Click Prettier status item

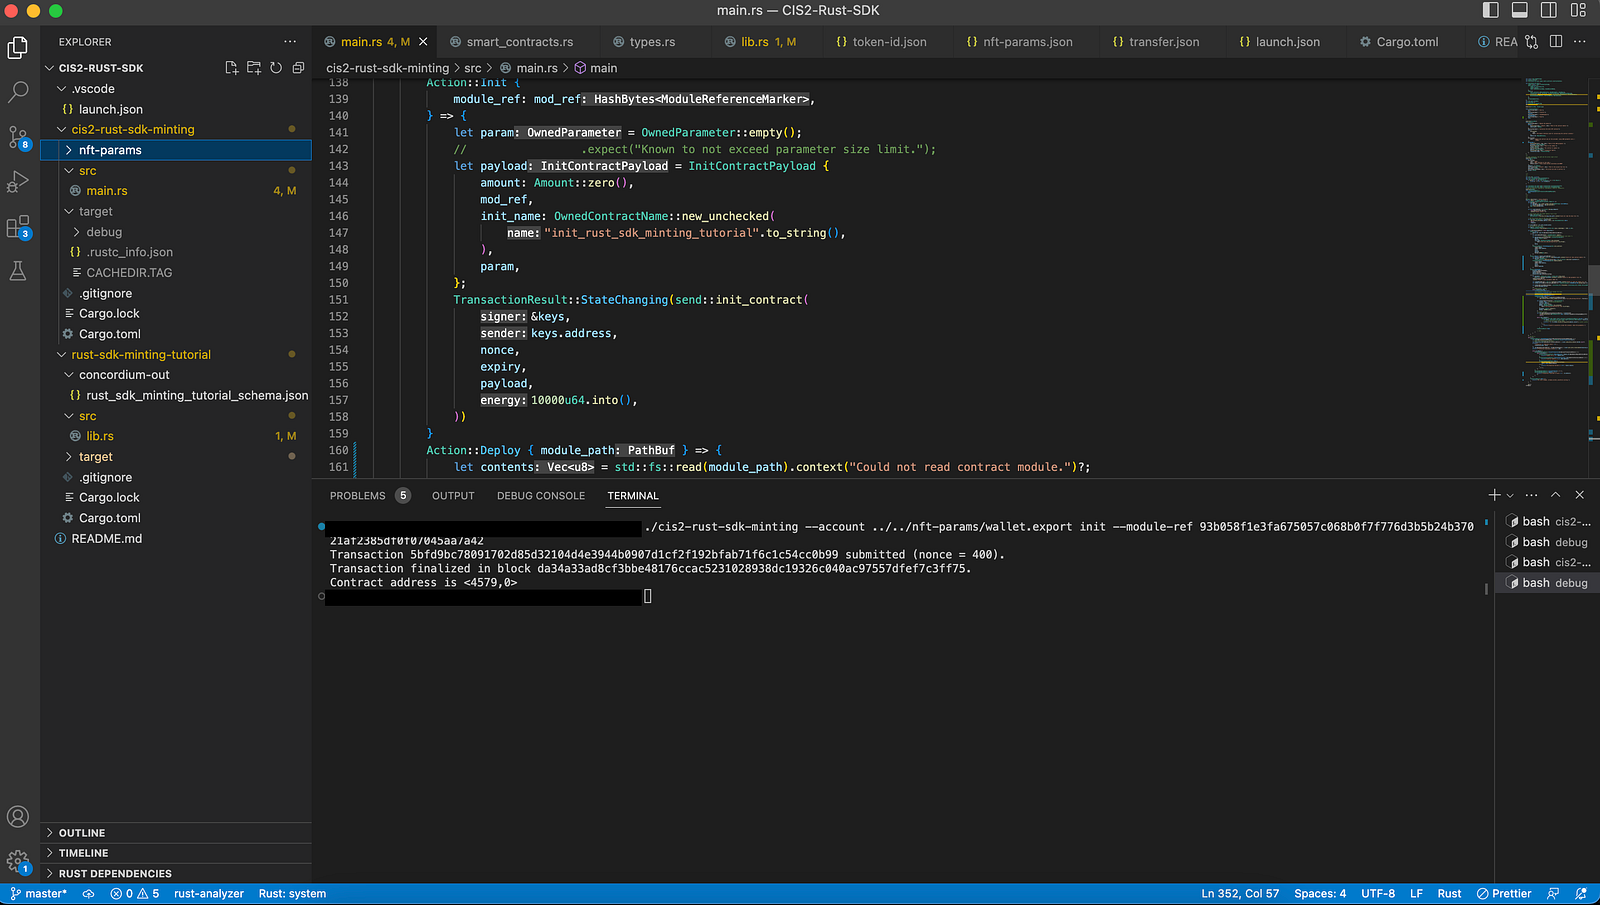pyautogui.click(x=1504, y=894)
